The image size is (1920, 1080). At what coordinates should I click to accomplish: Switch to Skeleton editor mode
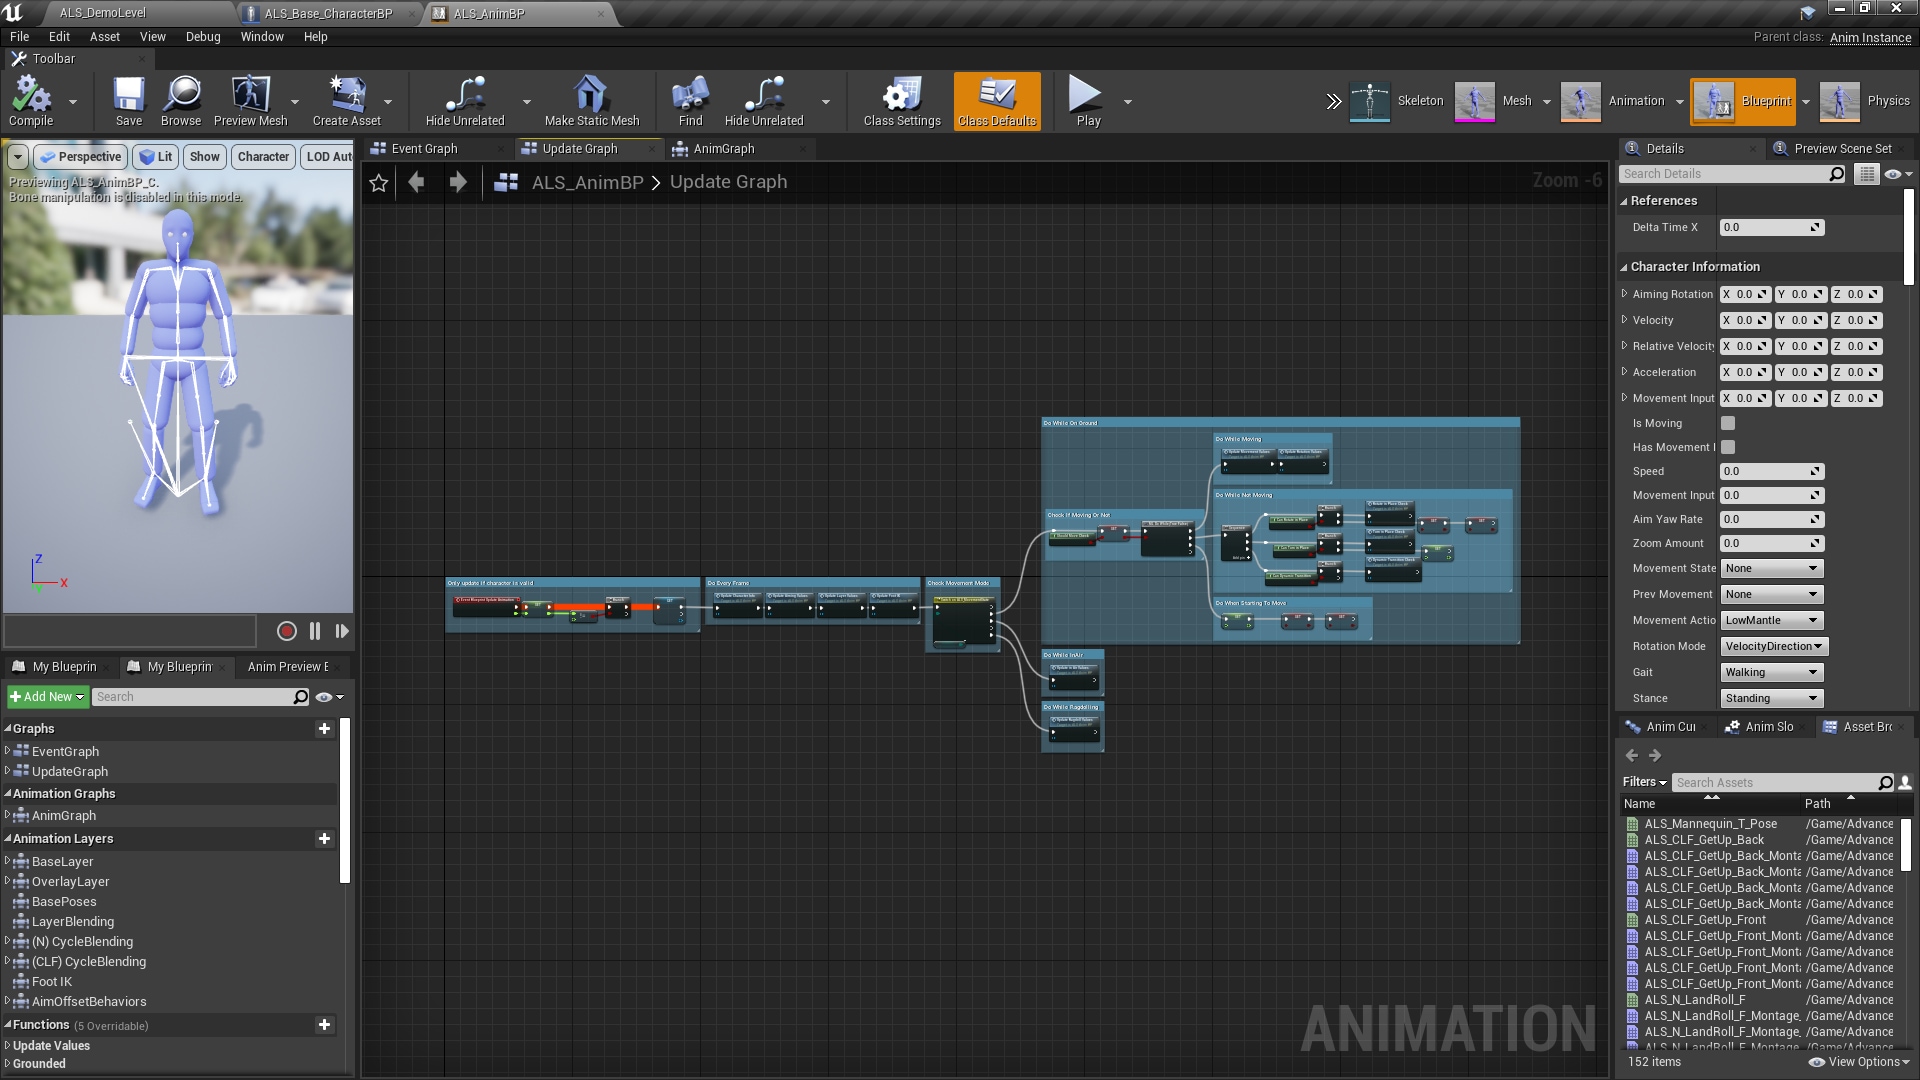[1397, 101]
